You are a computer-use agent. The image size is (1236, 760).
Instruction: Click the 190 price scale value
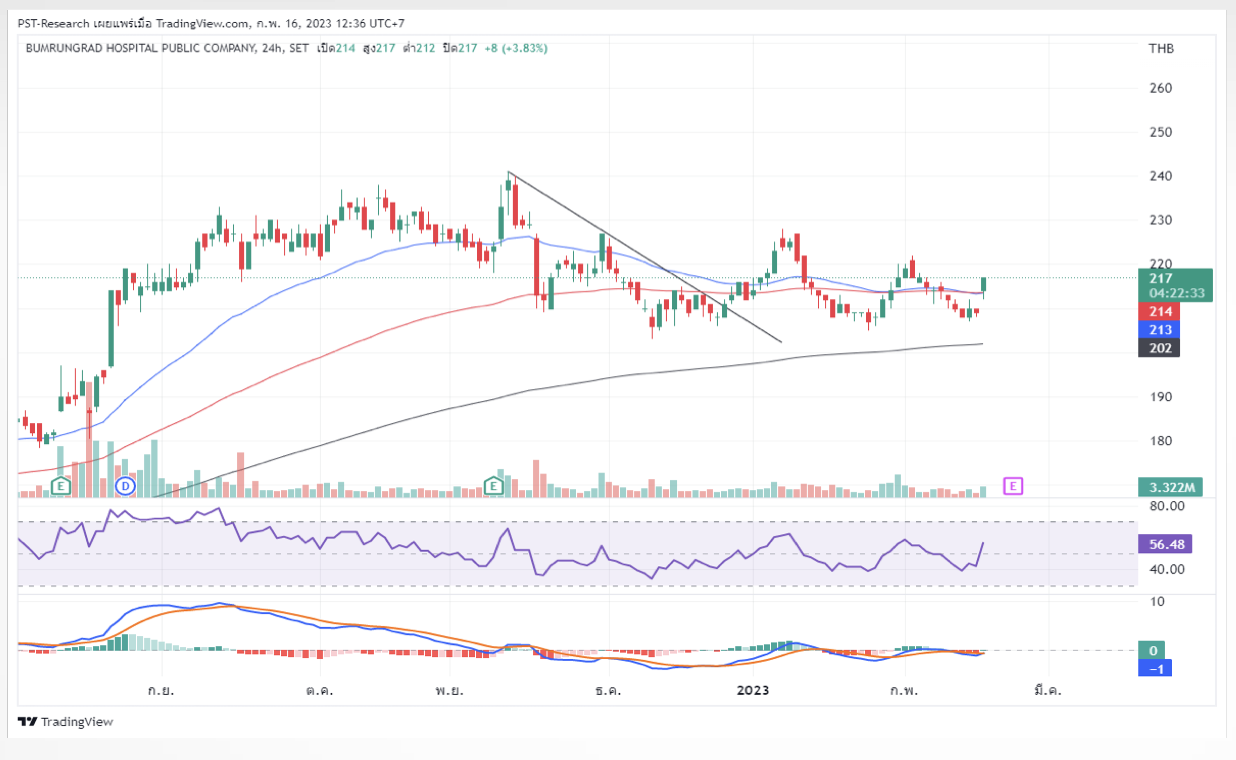(1161, 397)
